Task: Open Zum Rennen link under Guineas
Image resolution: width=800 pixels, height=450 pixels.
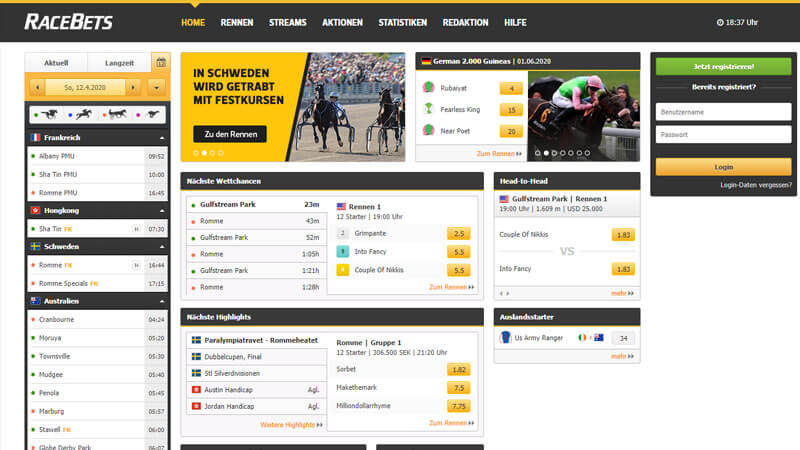Action: click(499, 153)
